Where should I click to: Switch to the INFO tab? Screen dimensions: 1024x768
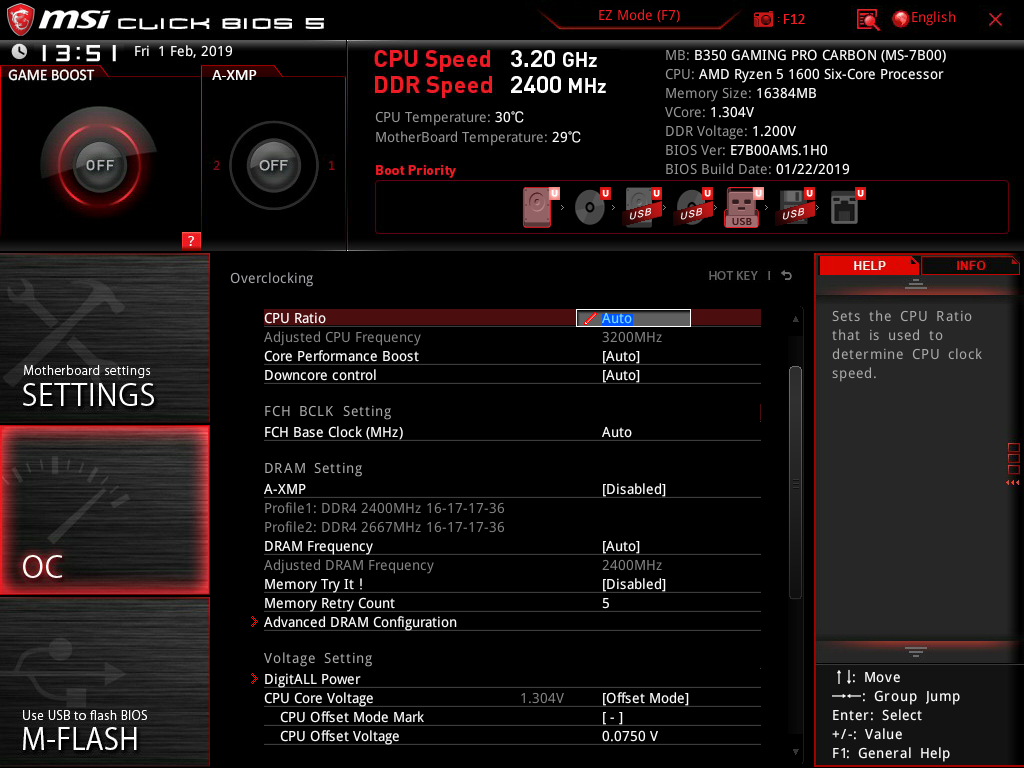click(x=969, y=265)
